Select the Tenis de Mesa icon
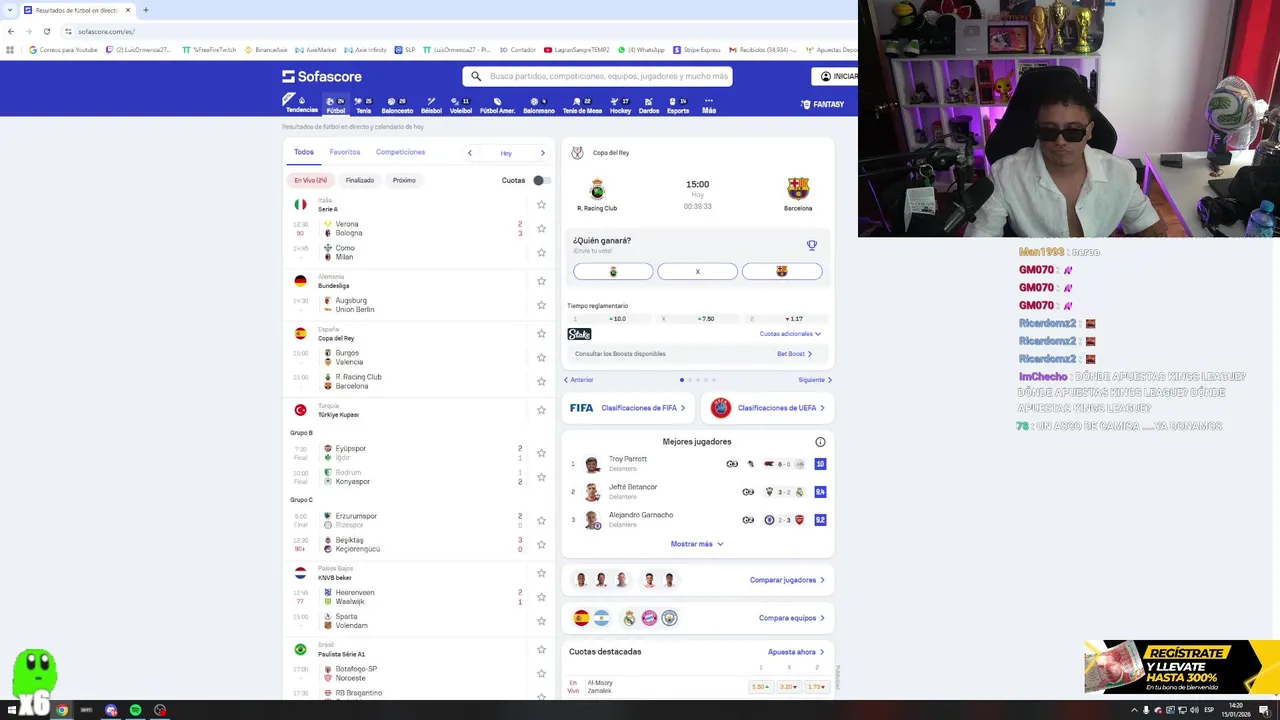Viewport: 1280px width, 720px height. coord(582,105)
